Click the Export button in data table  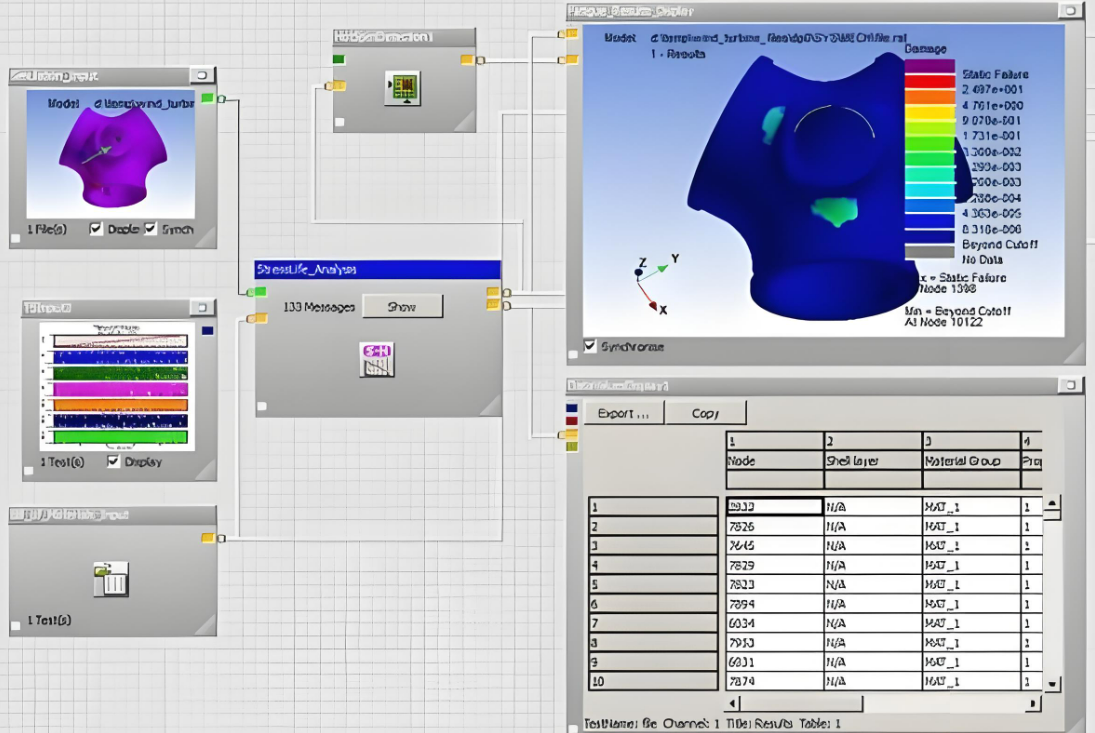point(623,413)
